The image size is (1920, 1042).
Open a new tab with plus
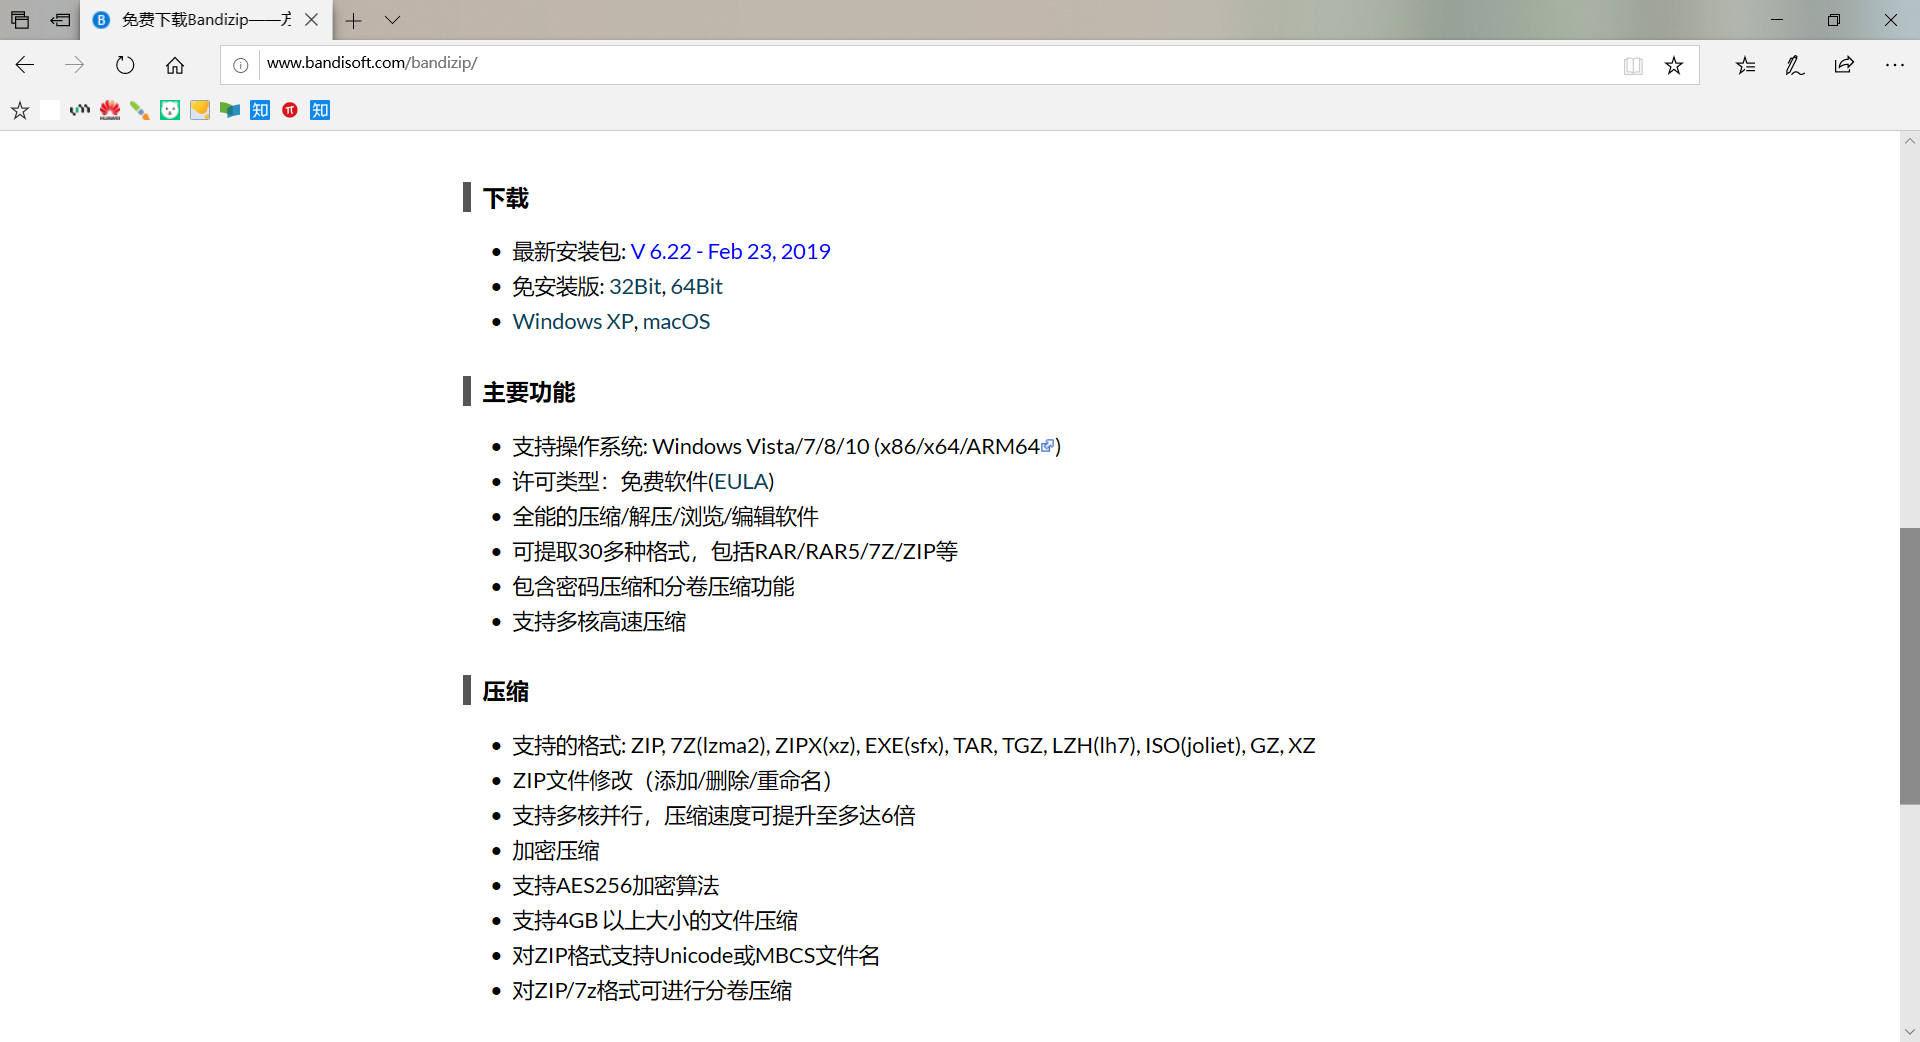(x=353, y=20)
